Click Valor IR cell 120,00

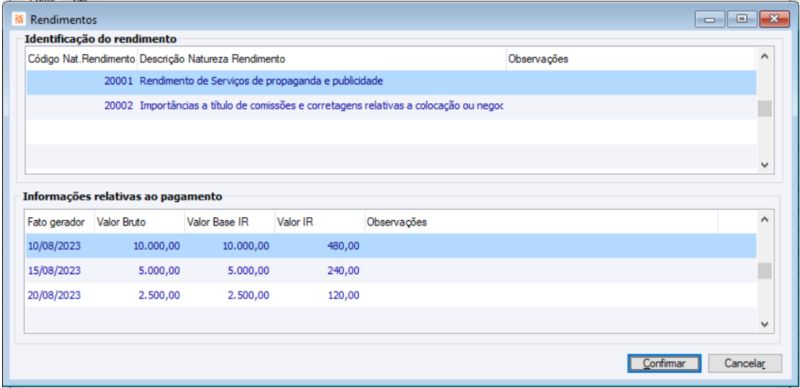[x=319, y=295]
